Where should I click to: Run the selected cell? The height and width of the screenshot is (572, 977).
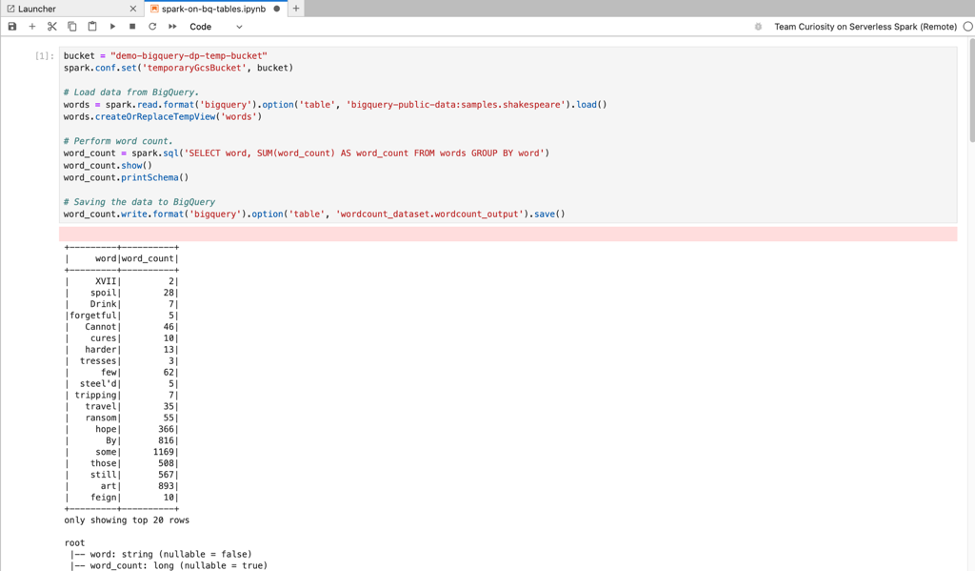(x=112, y=27)
